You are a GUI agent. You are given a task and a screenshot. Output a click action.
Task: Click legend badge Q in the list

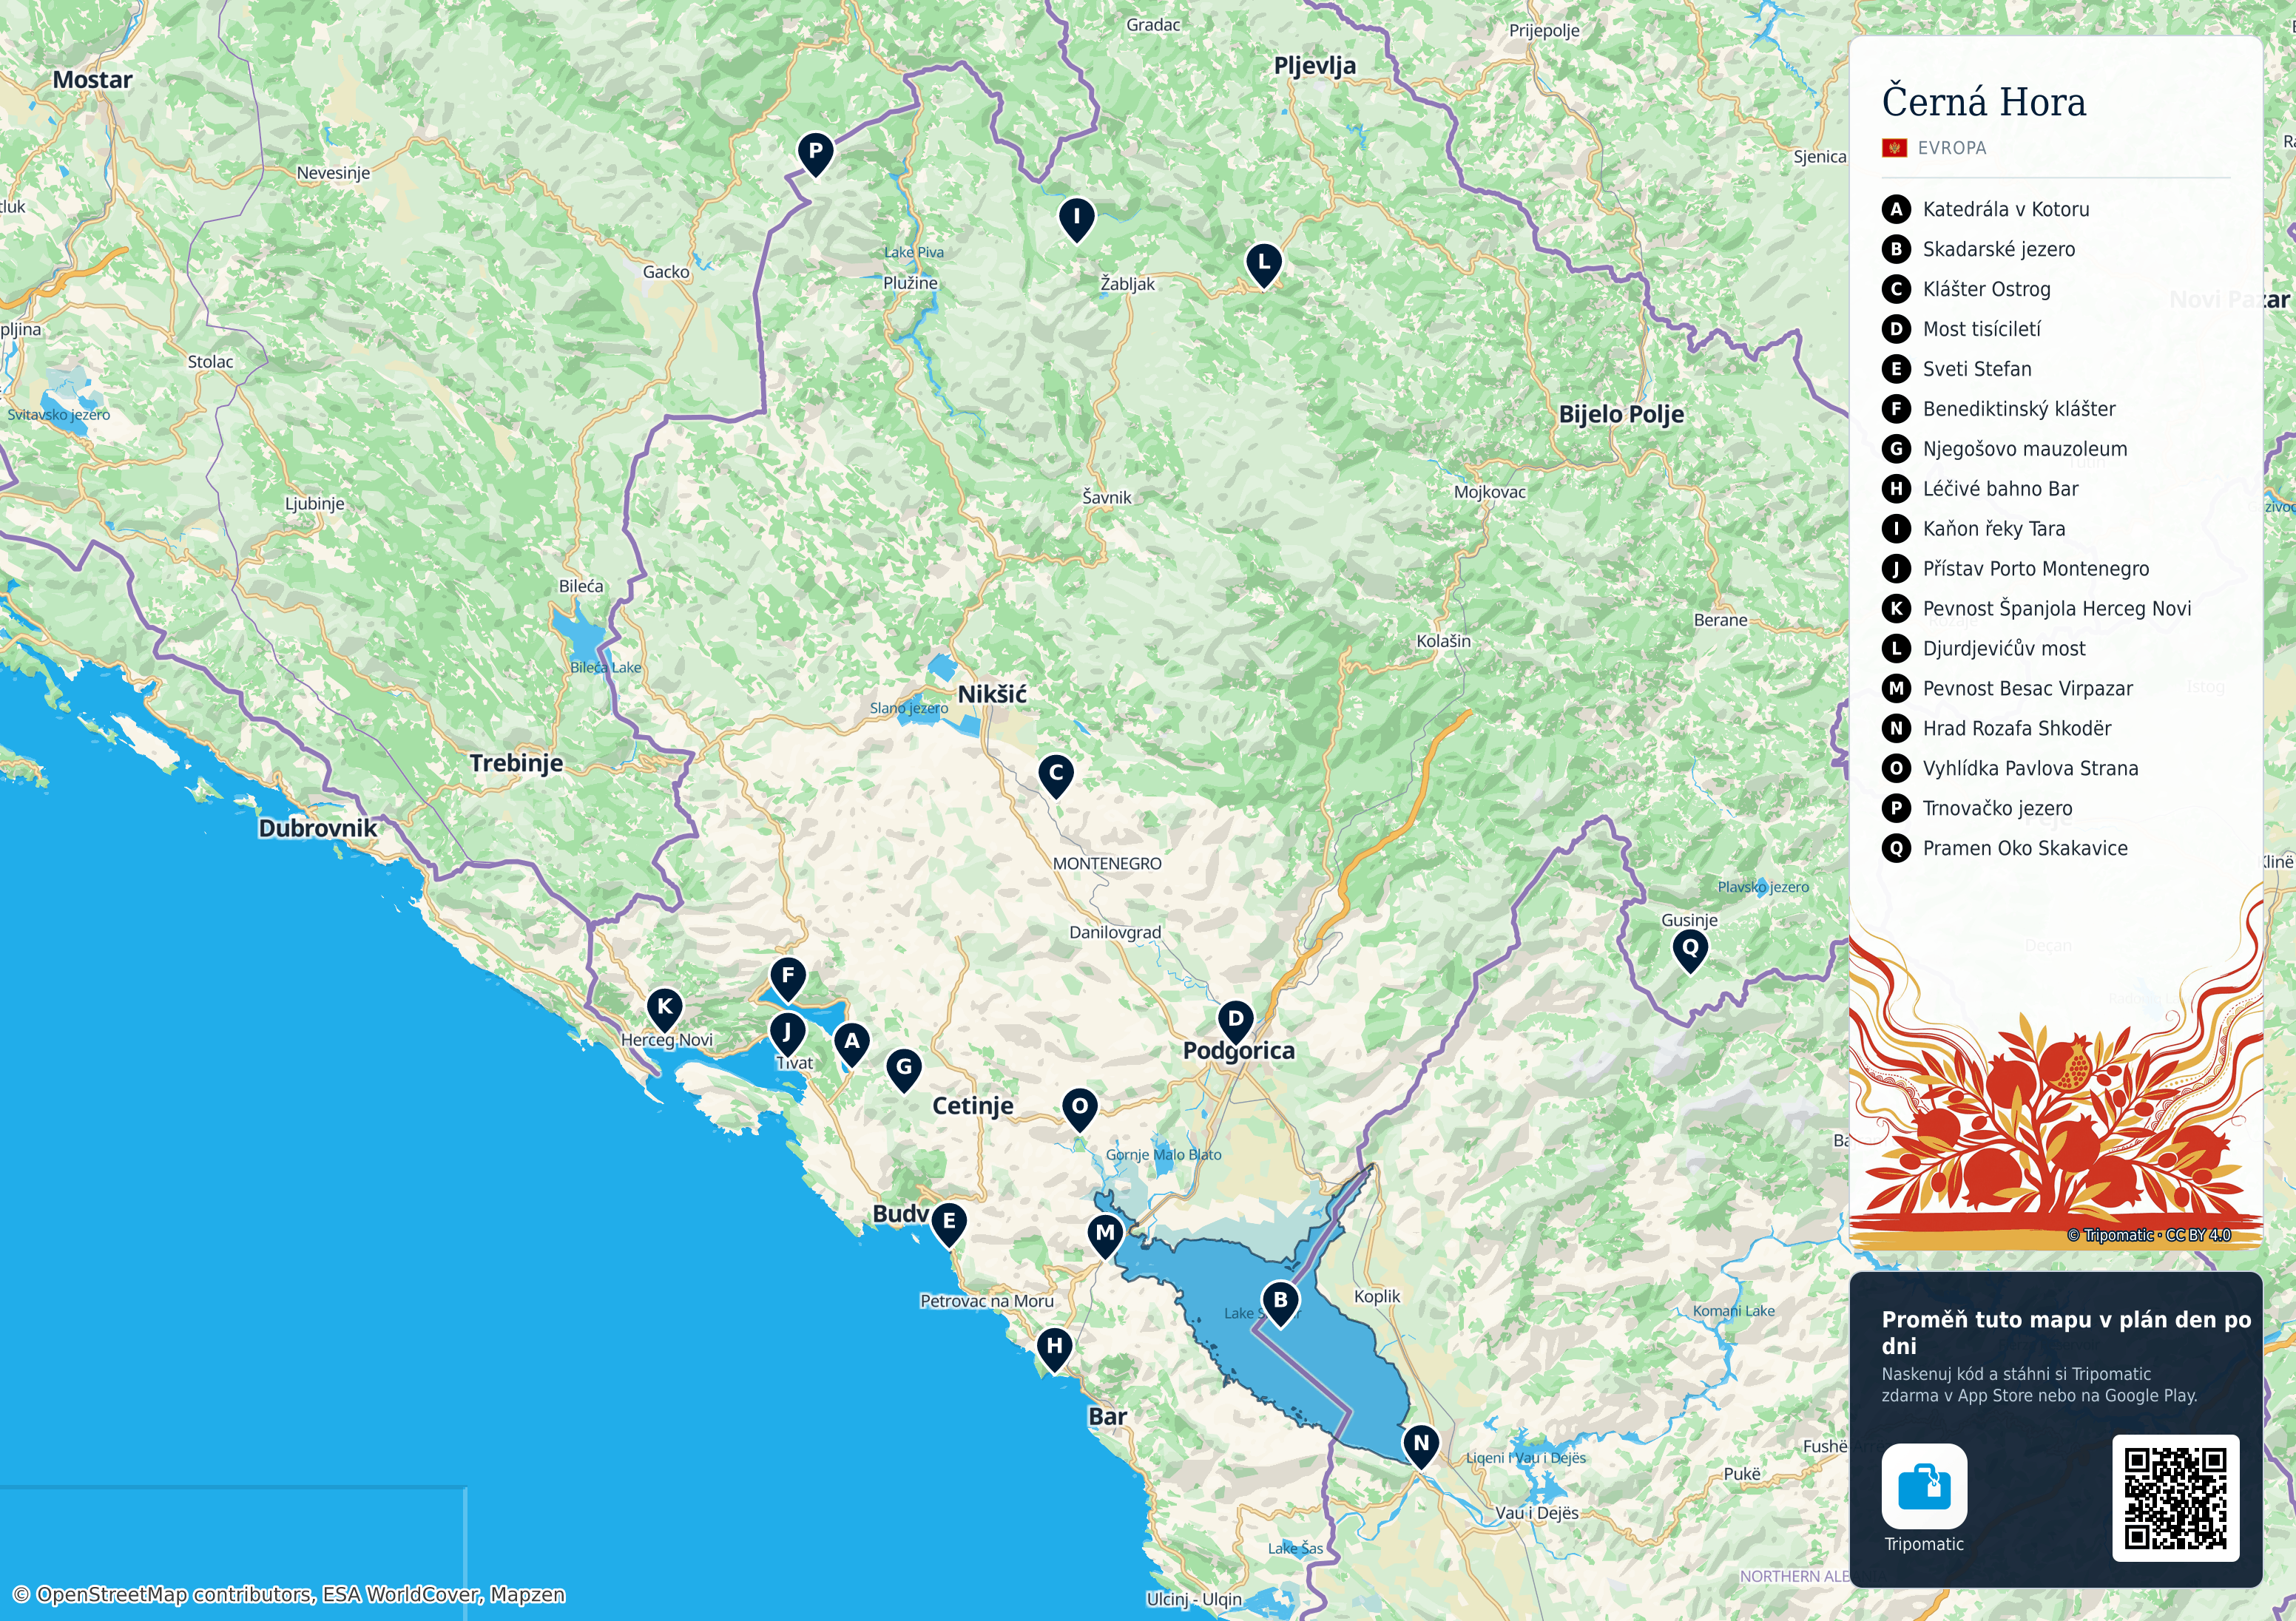1896,848
